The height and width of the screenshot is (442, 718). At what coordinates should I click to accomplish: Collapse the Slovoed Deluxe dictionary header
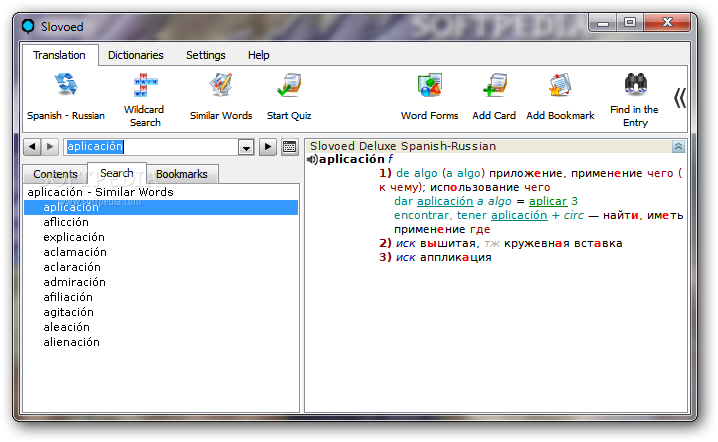[x=678, y=147]
